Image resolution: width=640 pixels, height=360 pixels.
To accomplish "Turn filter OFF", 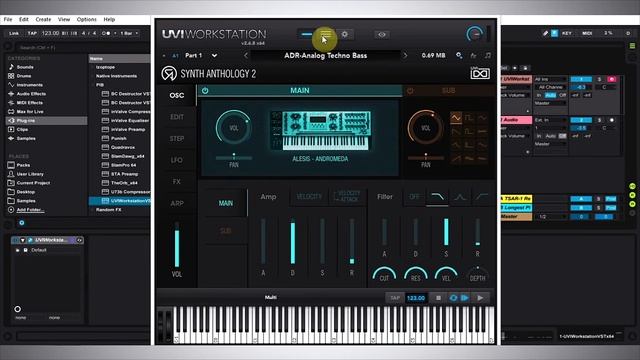I will pos(414,197).
